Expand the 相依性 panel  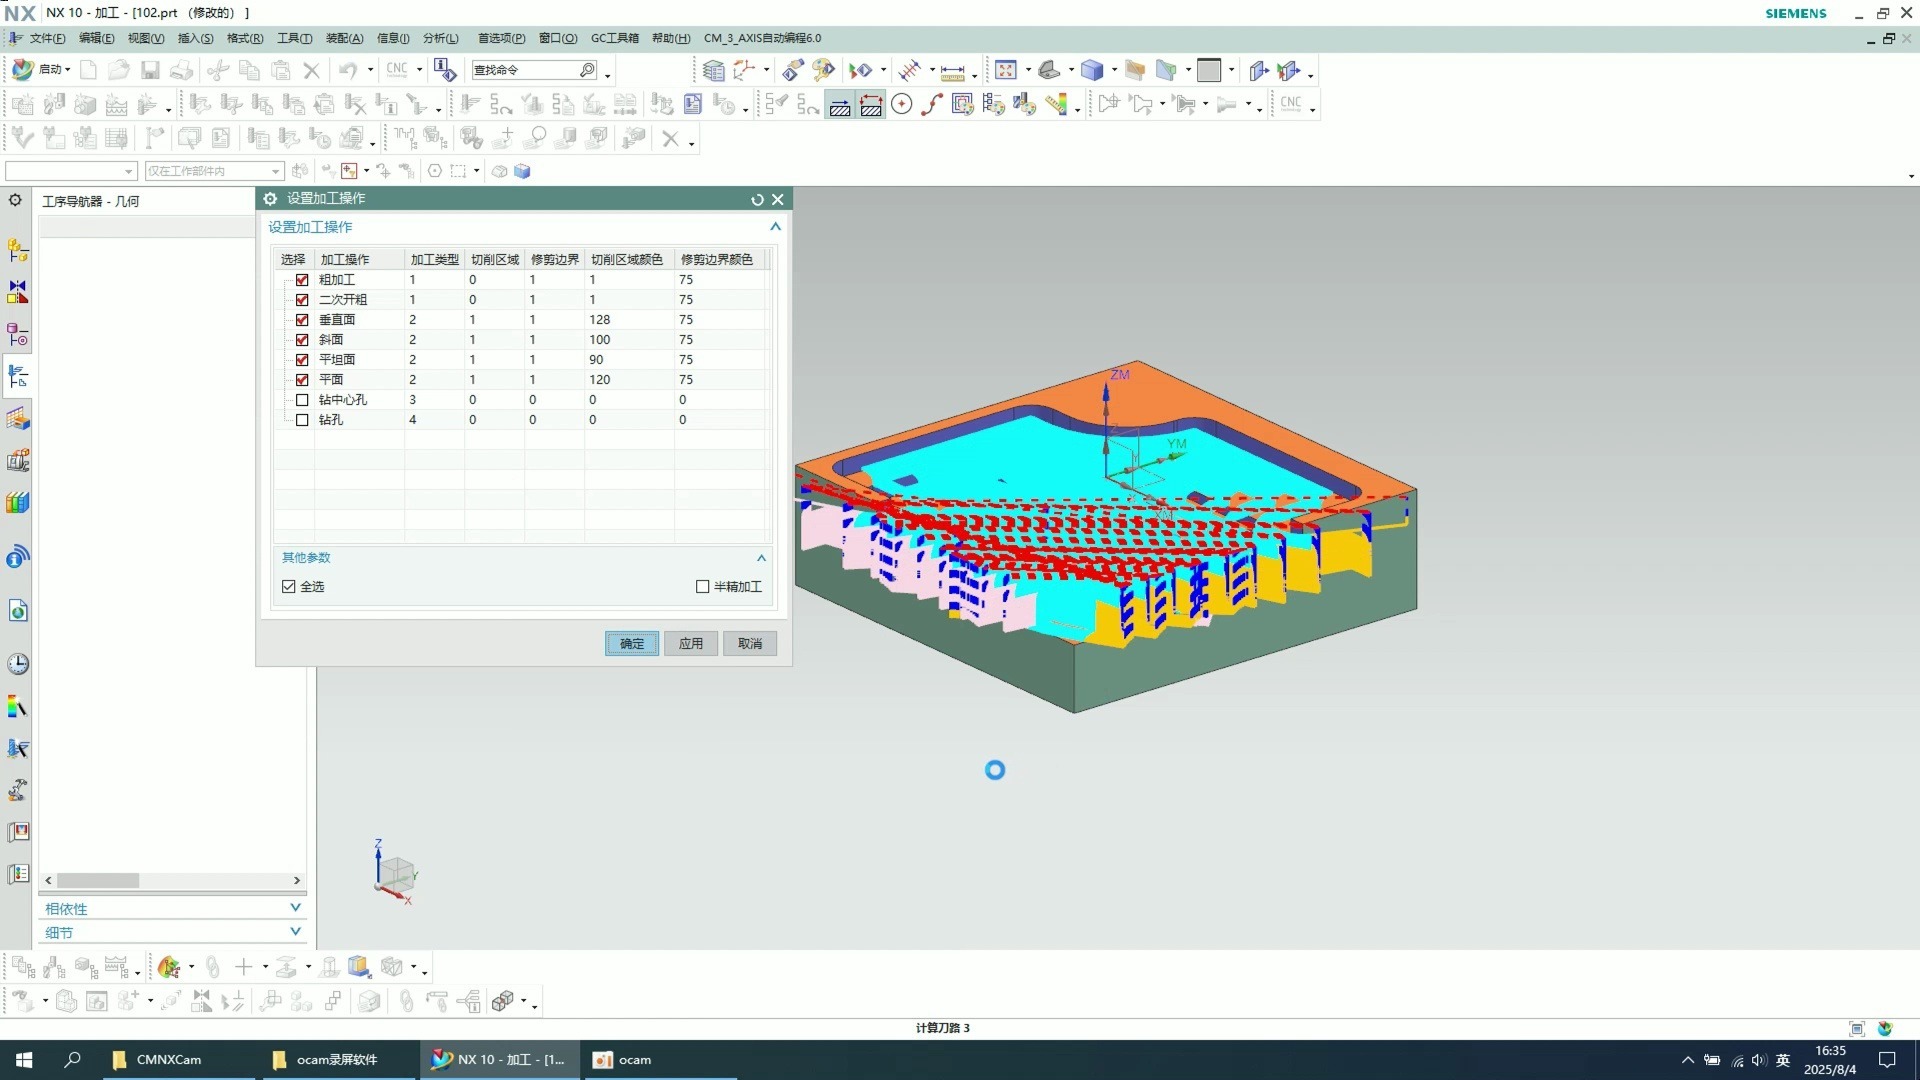point(295,908)
